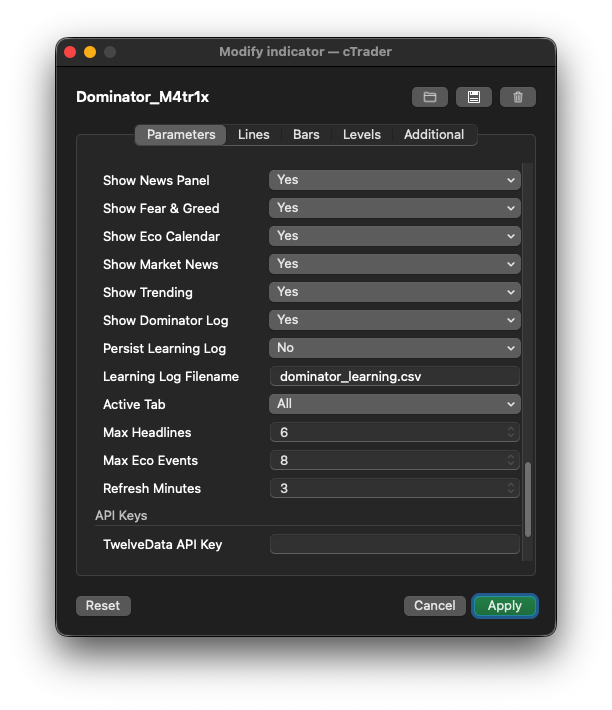
Task: Click the Learning Log Filename field
Action: click(395, 376)
